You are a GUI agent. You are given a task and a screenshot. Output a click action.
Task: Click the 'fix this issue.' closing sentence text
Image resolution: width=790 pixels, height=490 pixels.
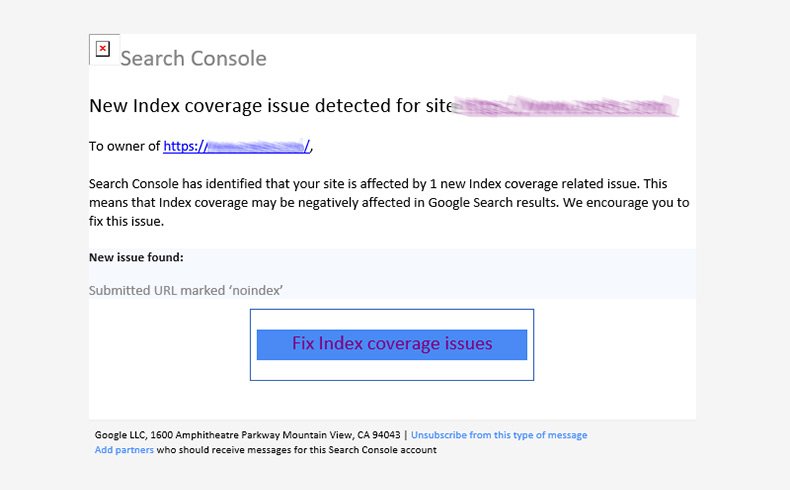[126, 220]
